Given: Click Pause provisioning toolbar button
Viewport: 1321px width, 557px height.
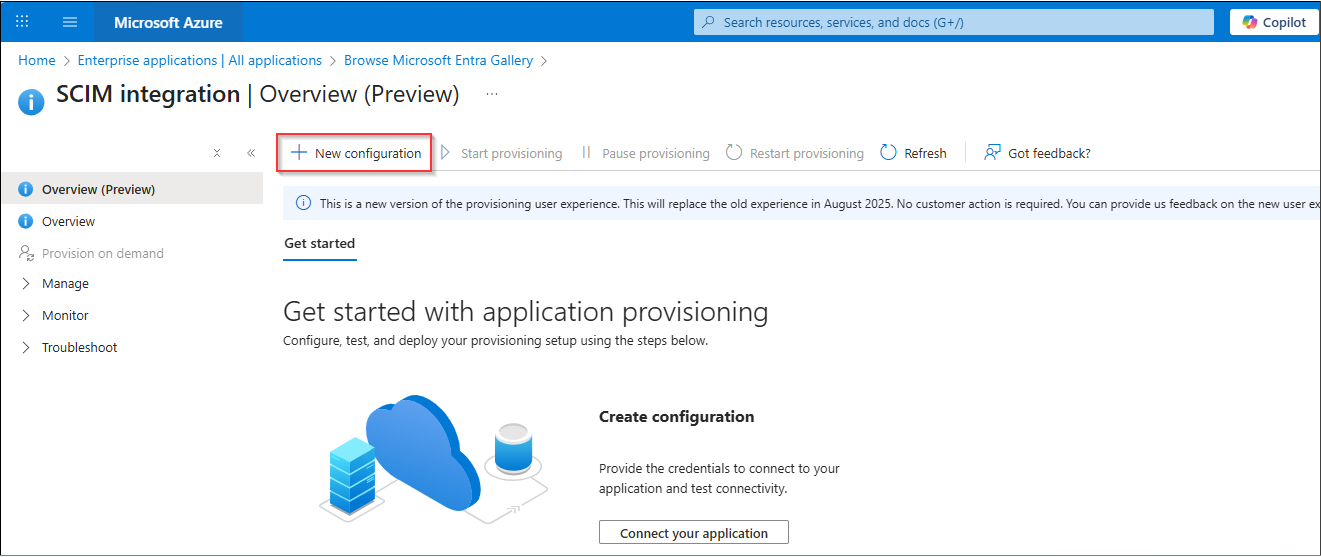Looking at the screenshot, I should pos(645,153).
